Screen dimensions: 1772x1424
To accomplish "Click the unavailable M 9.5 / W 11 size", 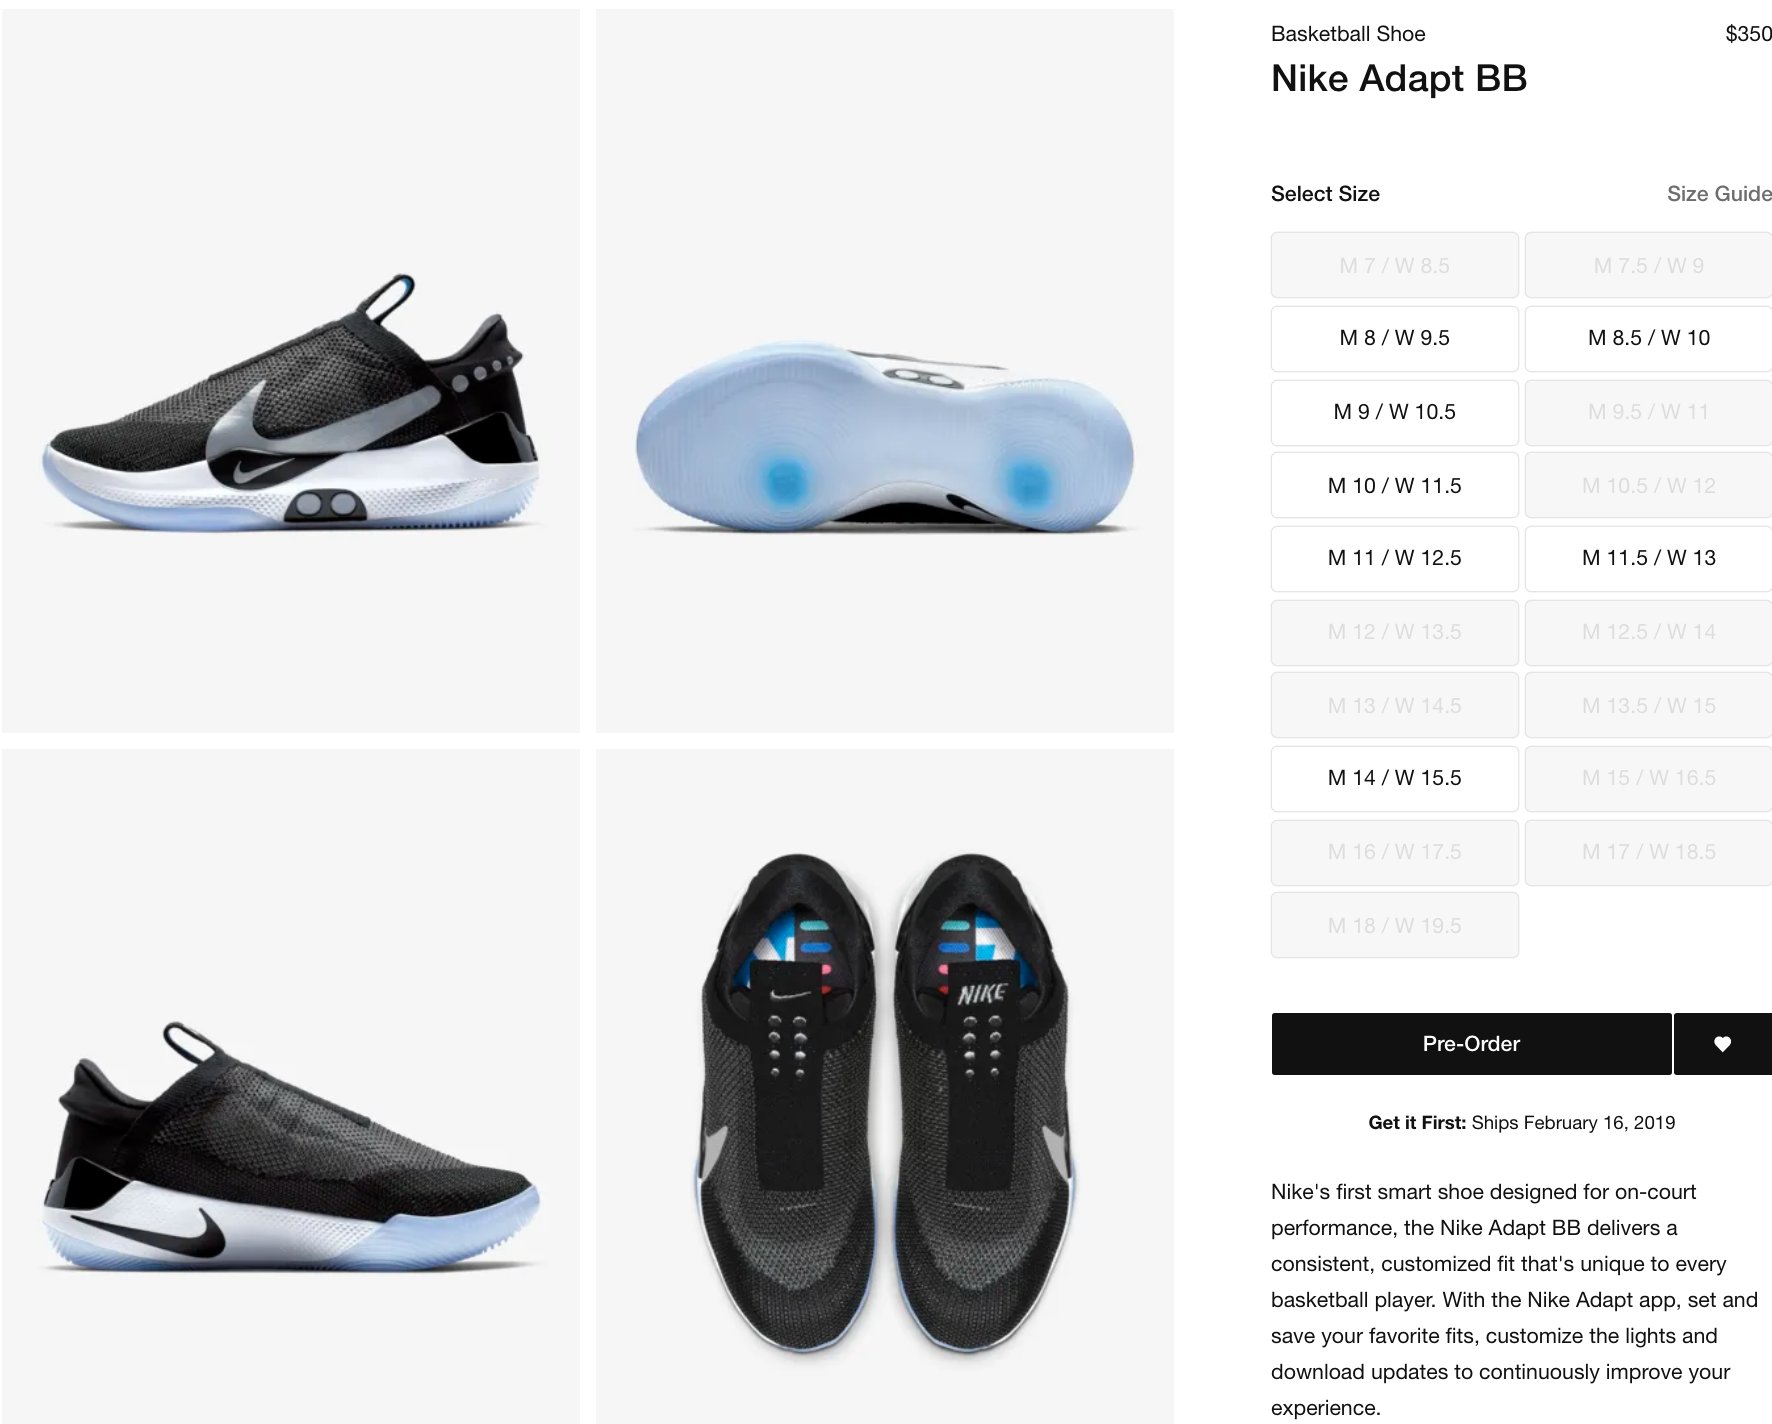I will (1648, 412).
